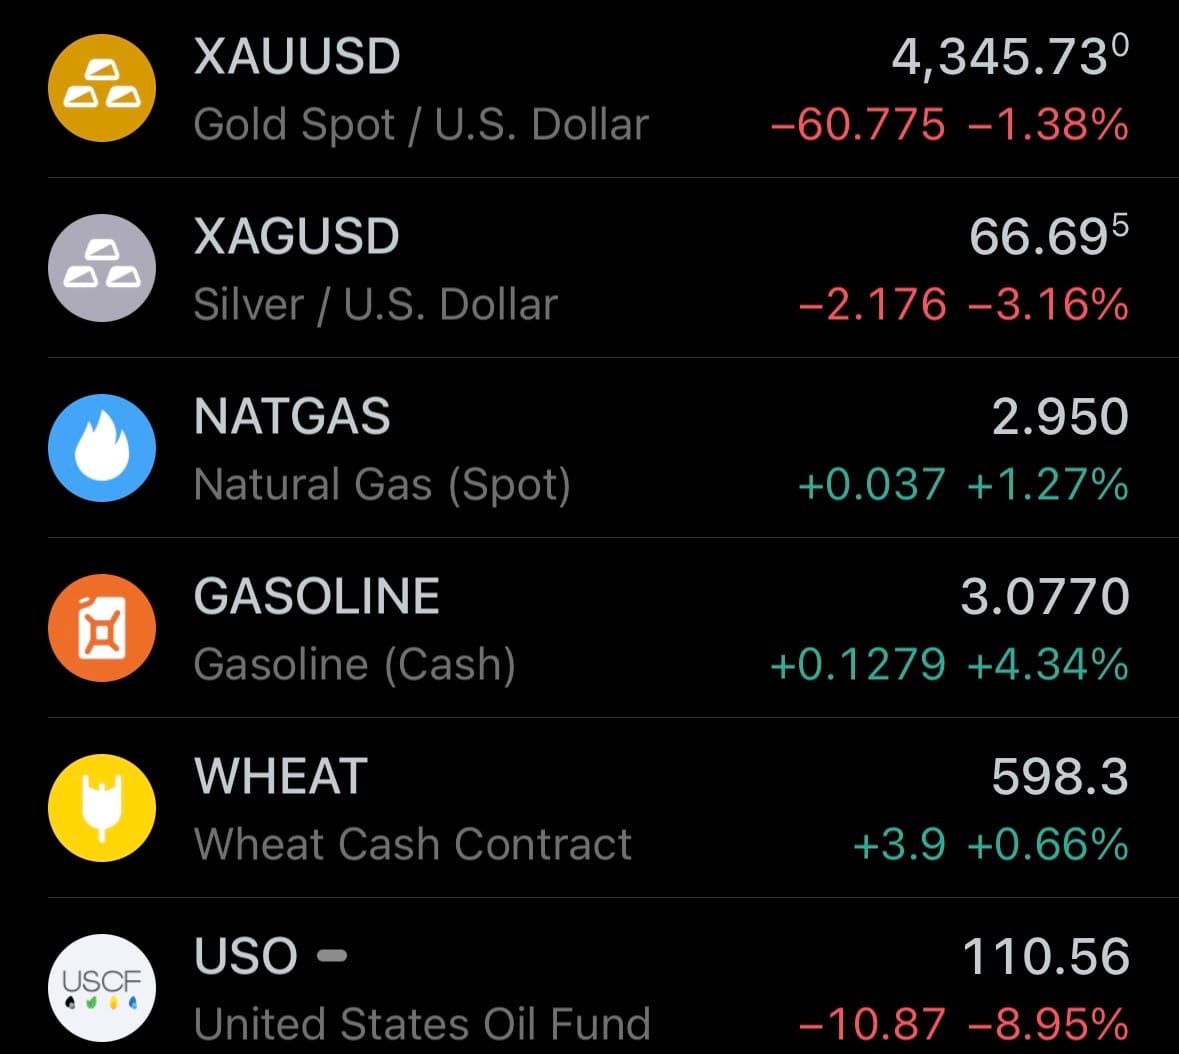Tap the orange gasoline canister icon

102,628
